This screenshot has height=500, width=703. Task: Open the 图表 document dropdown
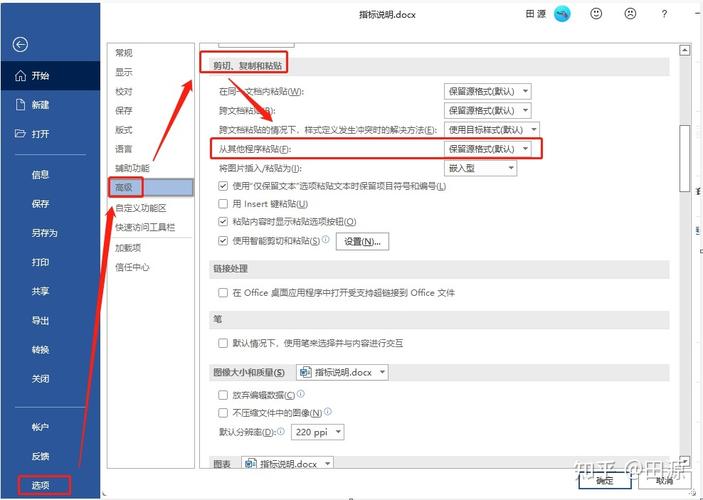coord(287,463)
